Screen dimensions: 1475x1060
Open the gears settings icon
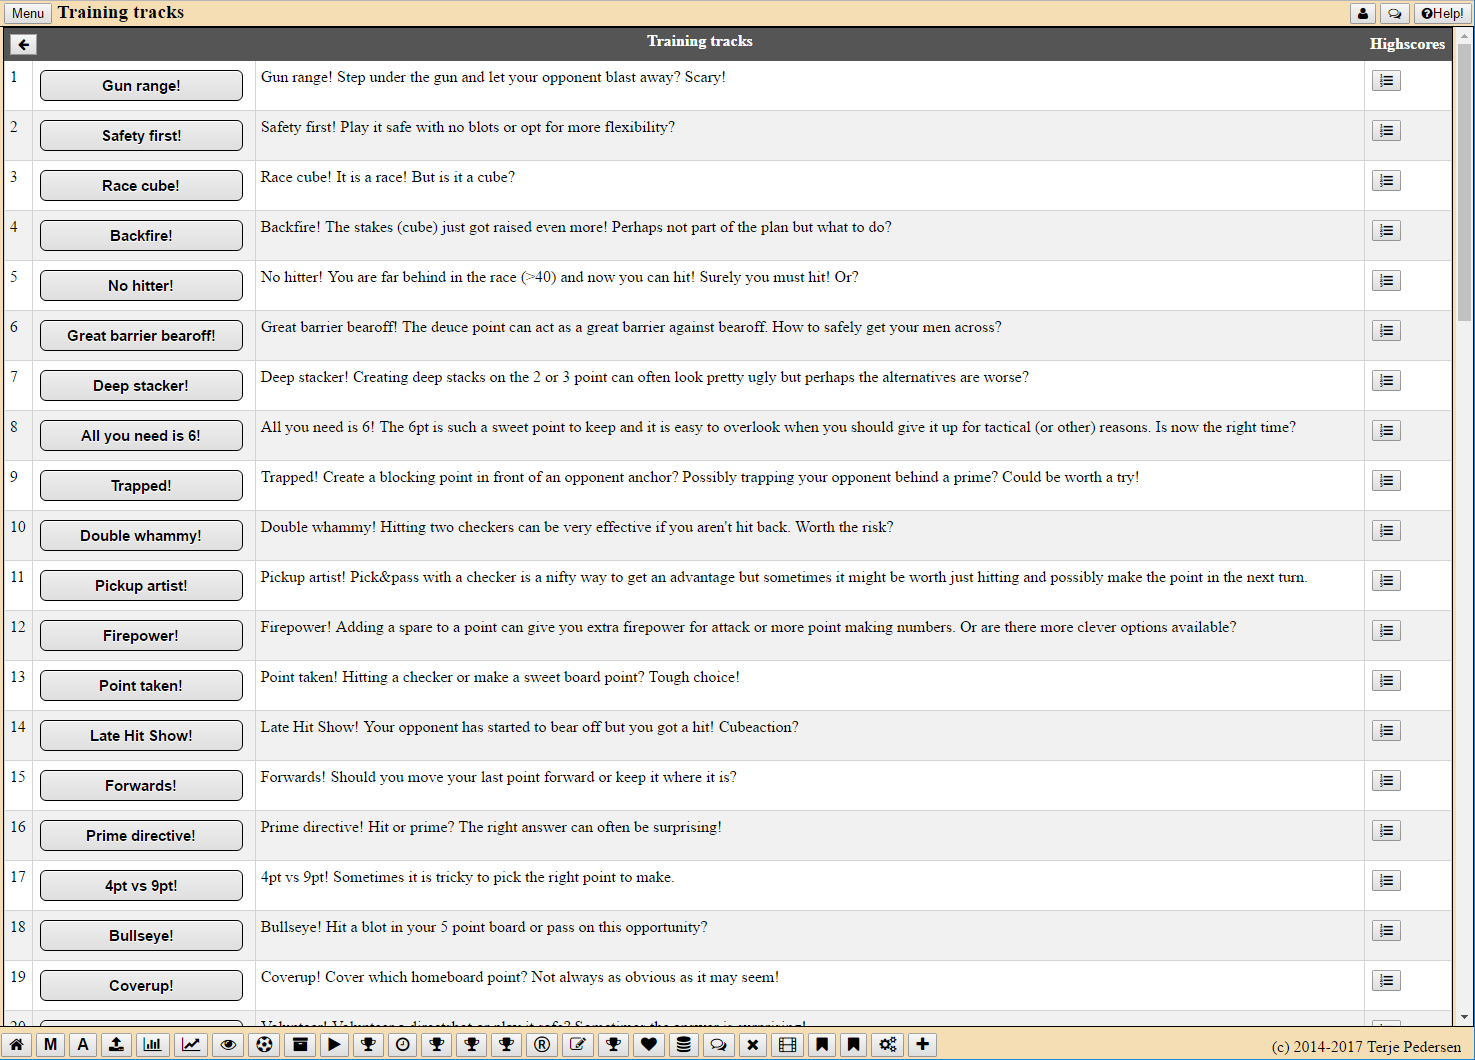coord(888,1045)
